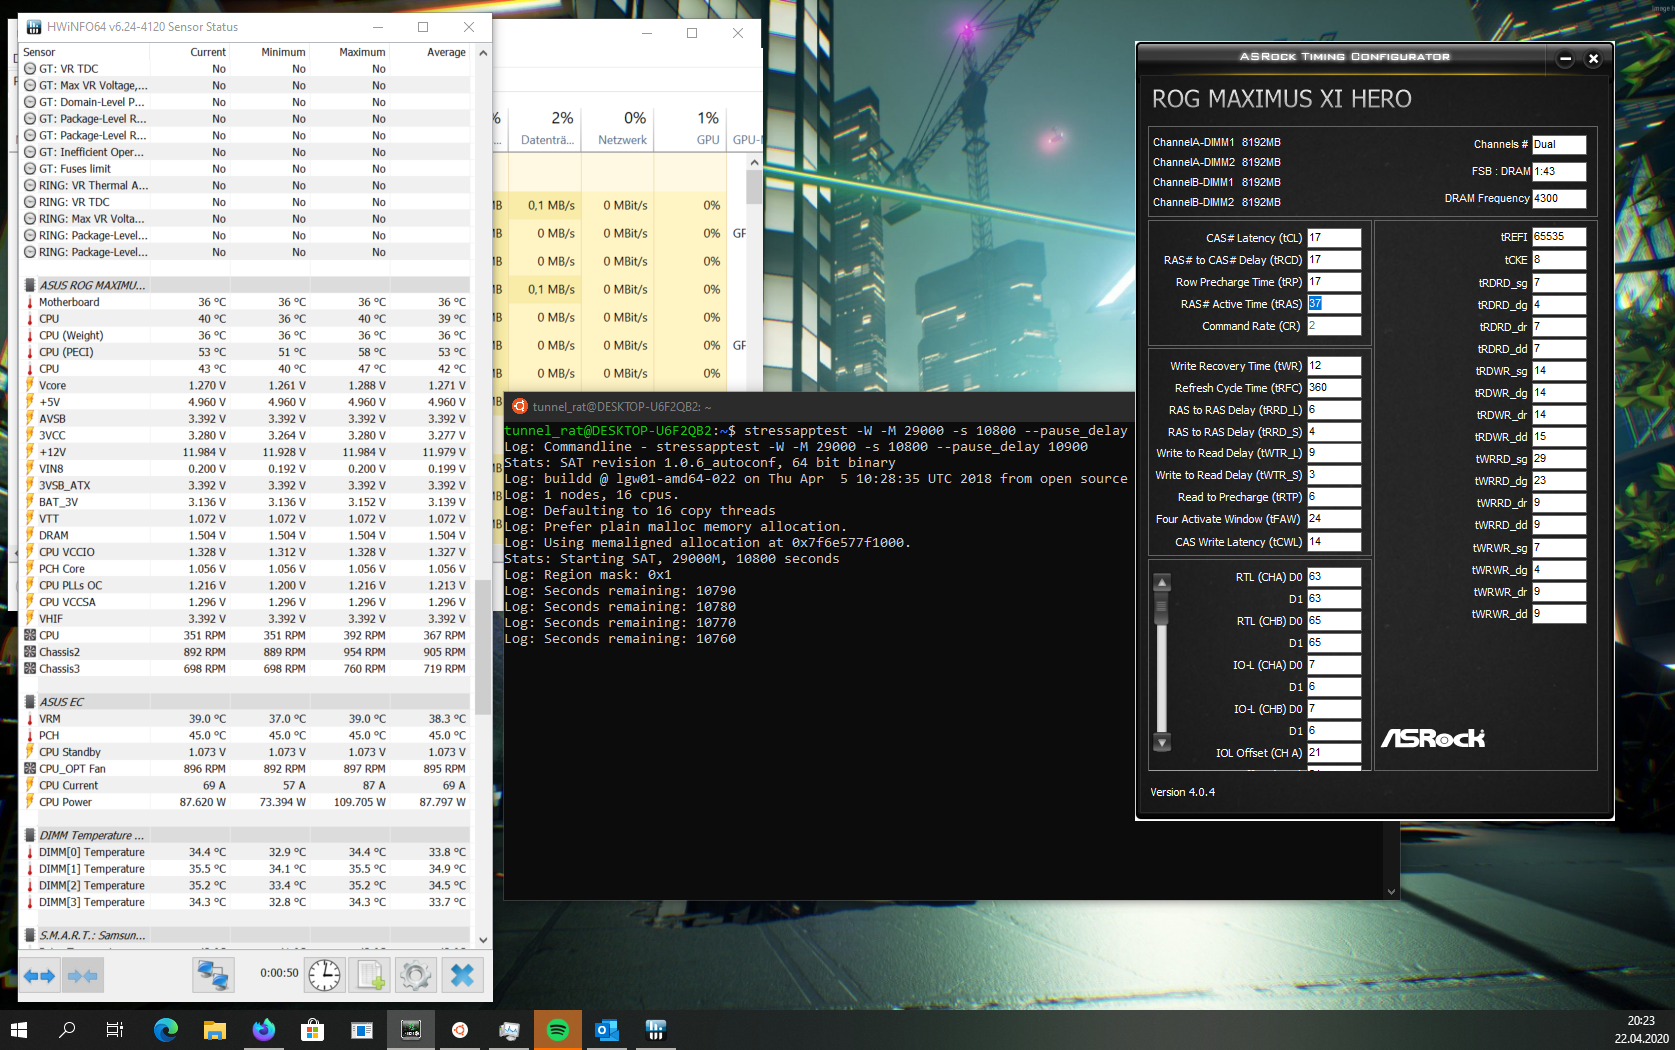1675x1050 pixels.
Task: Select the ASUS EC sensor group header
Action: point(246,702)
